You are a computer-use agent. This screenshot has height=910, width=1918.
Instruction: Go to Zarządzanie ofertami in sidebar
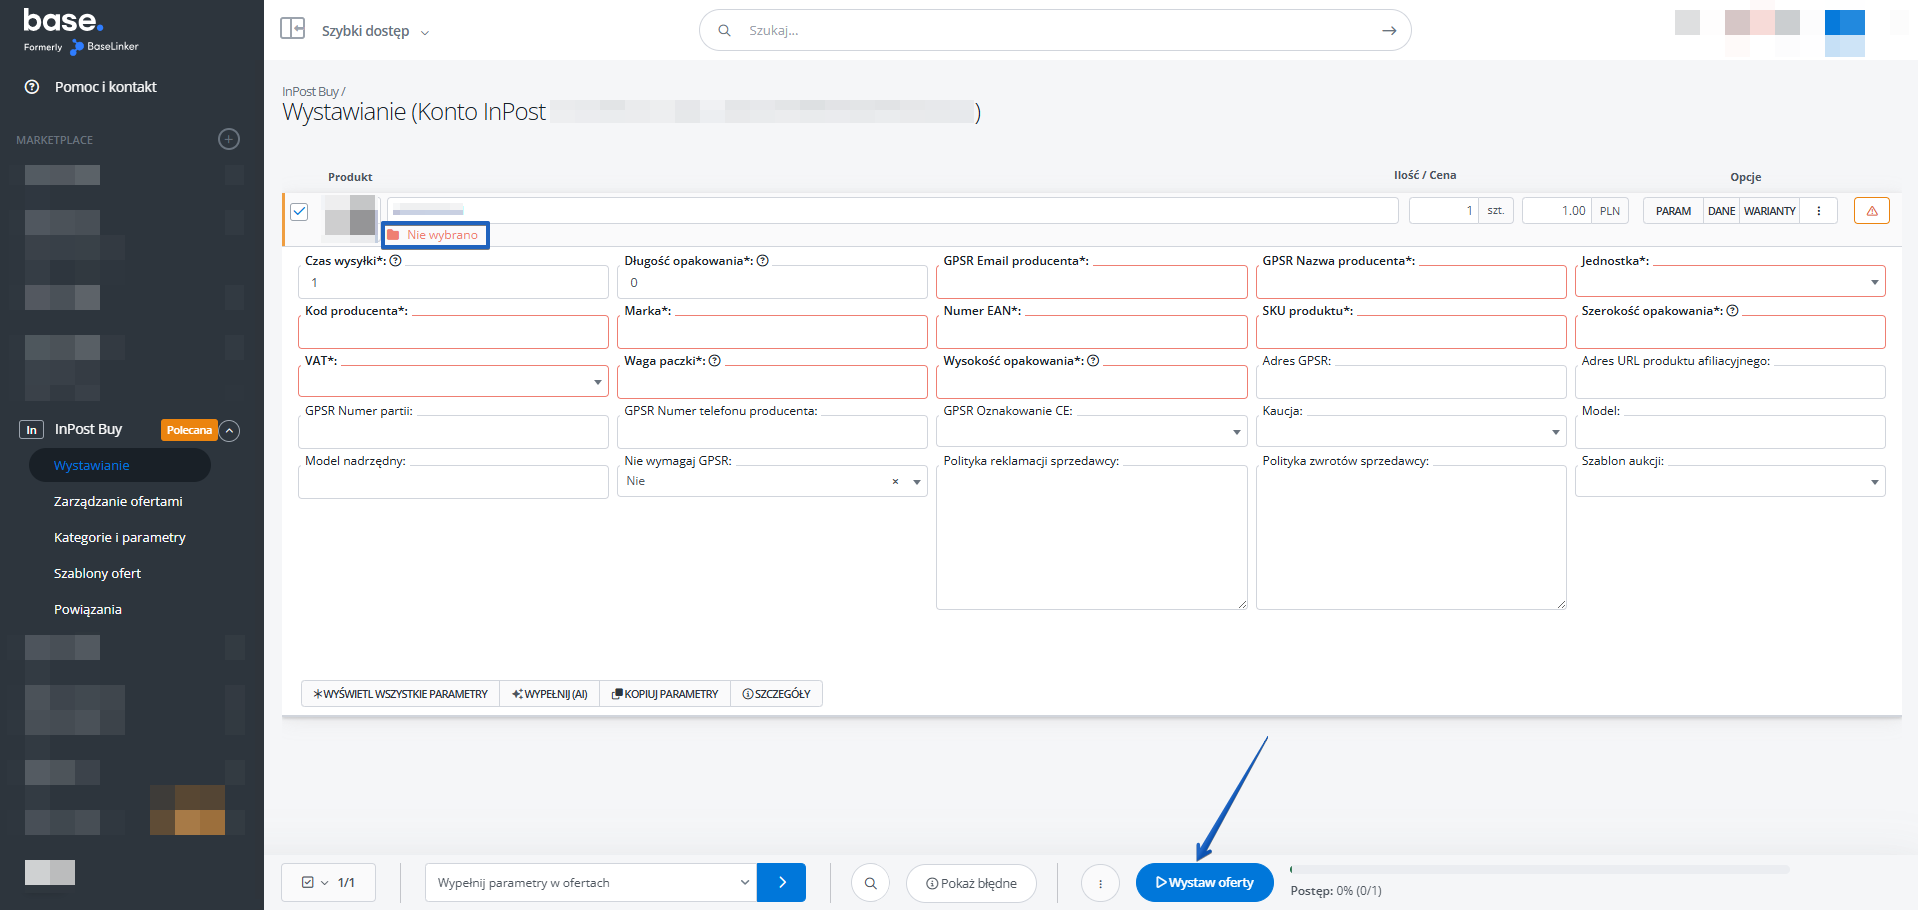coord(118,502)
